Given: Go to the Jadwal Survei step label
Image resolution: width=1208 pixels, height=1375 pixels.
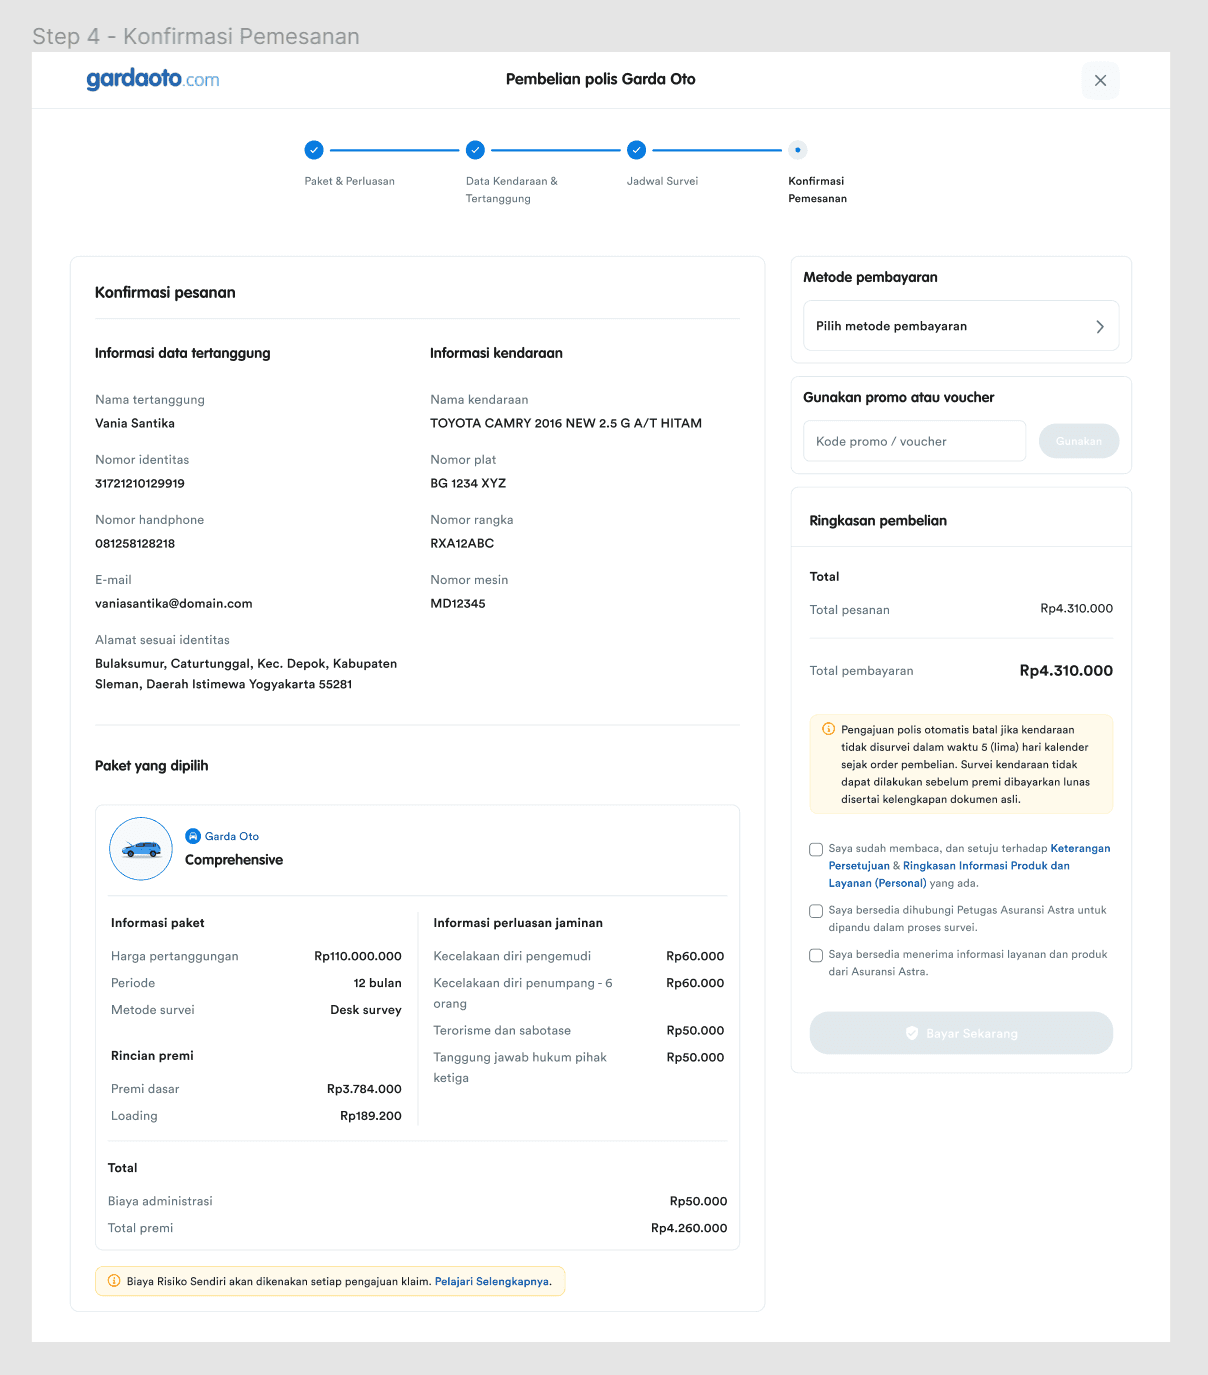Looking at the screenshot, I should click(662, 181).
